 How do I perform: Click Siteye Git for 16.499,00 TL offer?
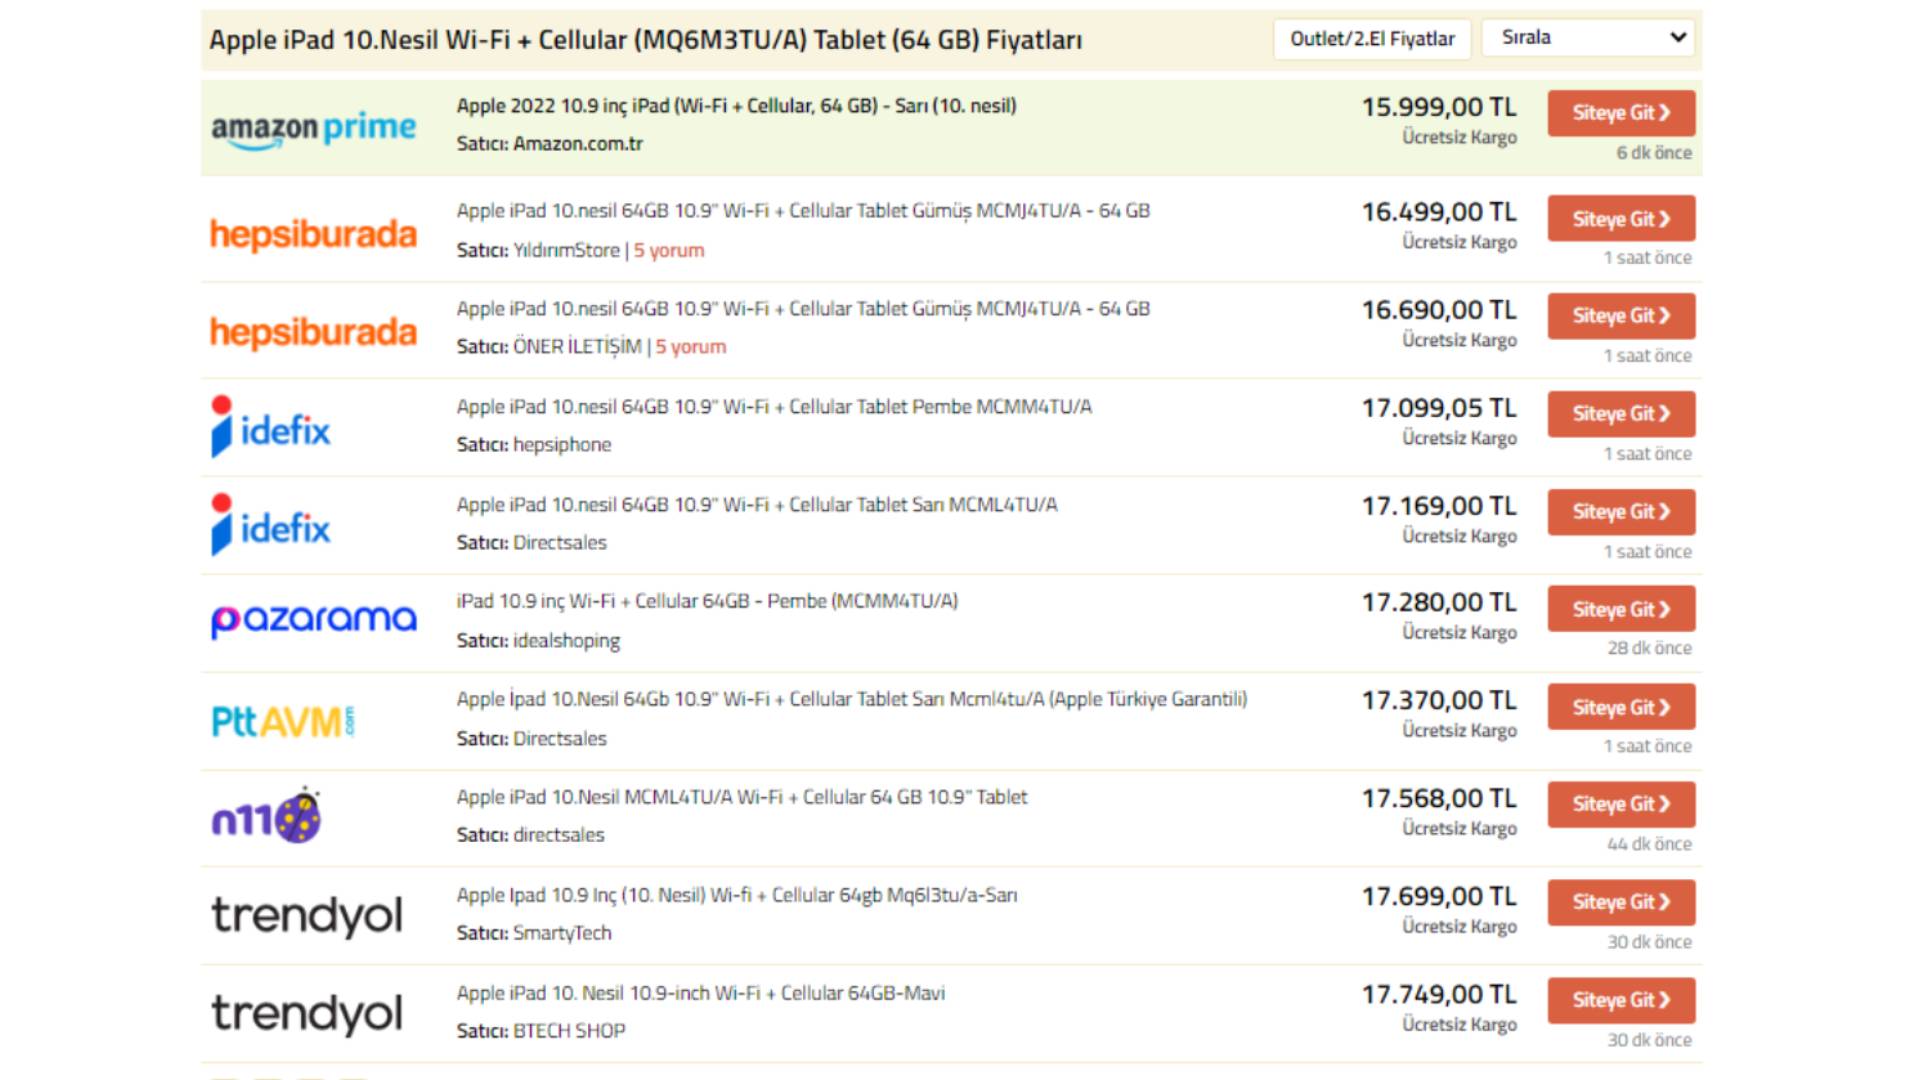coord(1621,219)
